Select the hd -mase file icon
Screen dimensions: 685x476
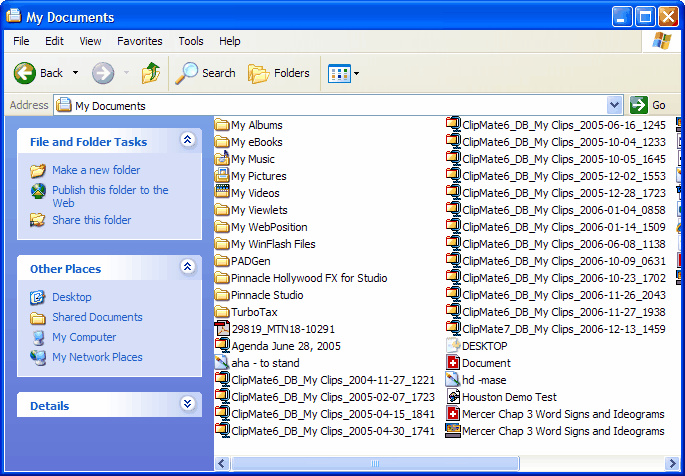tap(453, 379)
